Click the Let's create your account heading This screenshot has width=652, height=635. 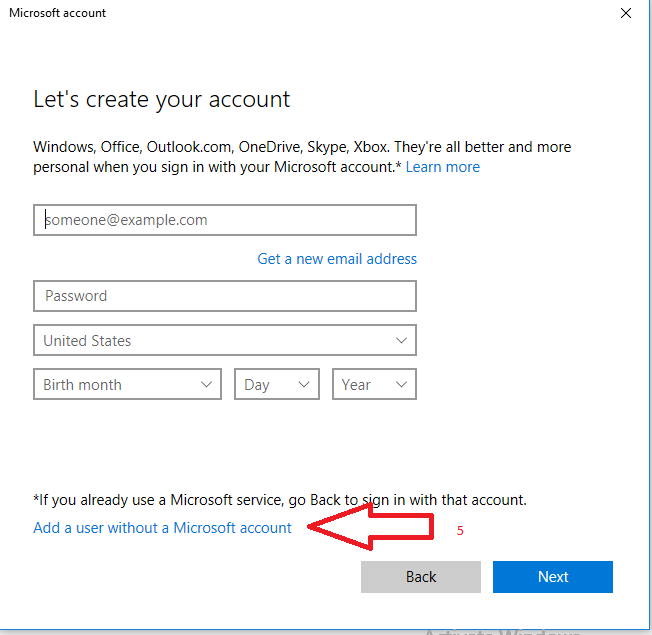point(161,100)
